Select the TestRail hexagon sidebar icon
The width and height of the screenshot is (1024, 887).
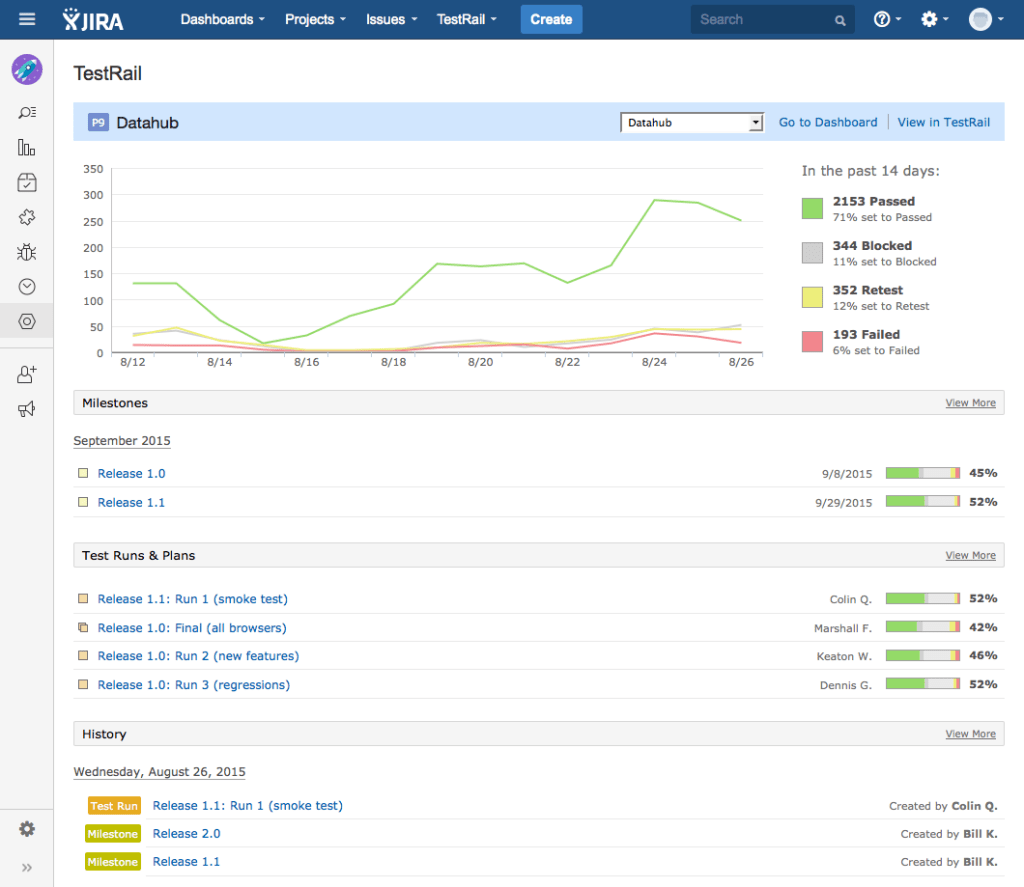(x=27, y=321)
